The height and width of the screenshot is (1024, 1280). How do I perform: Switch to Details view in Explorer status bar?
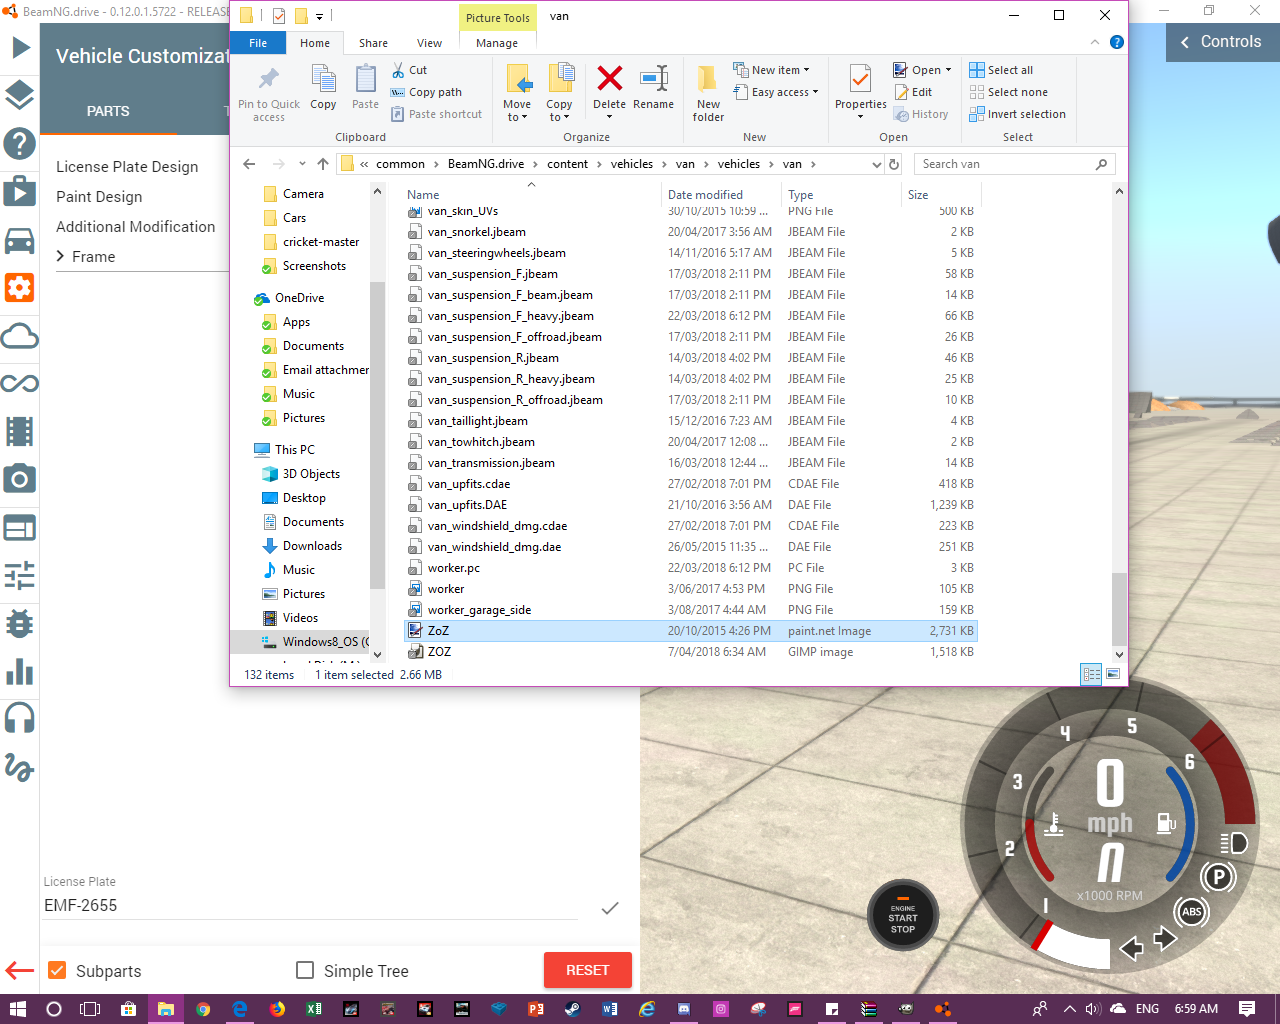click(1091, 674)
